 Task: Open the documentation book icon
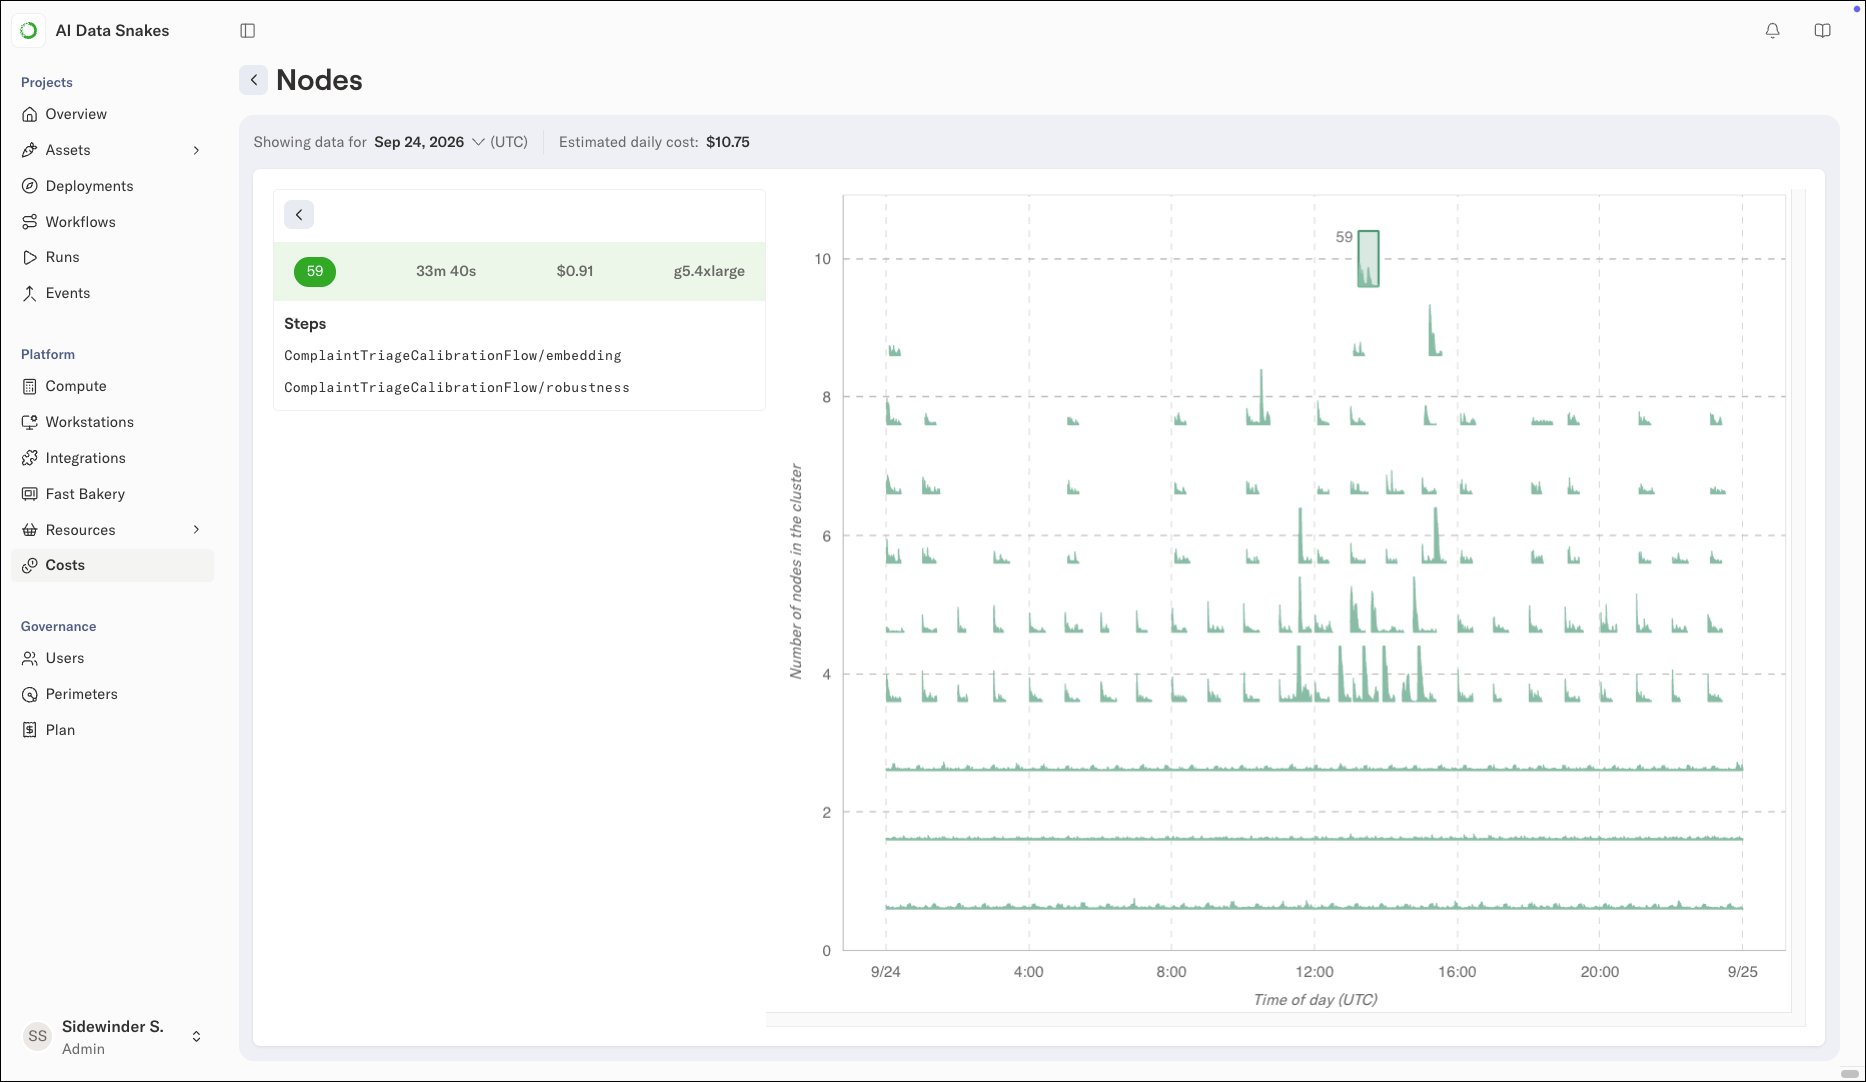1822,31
